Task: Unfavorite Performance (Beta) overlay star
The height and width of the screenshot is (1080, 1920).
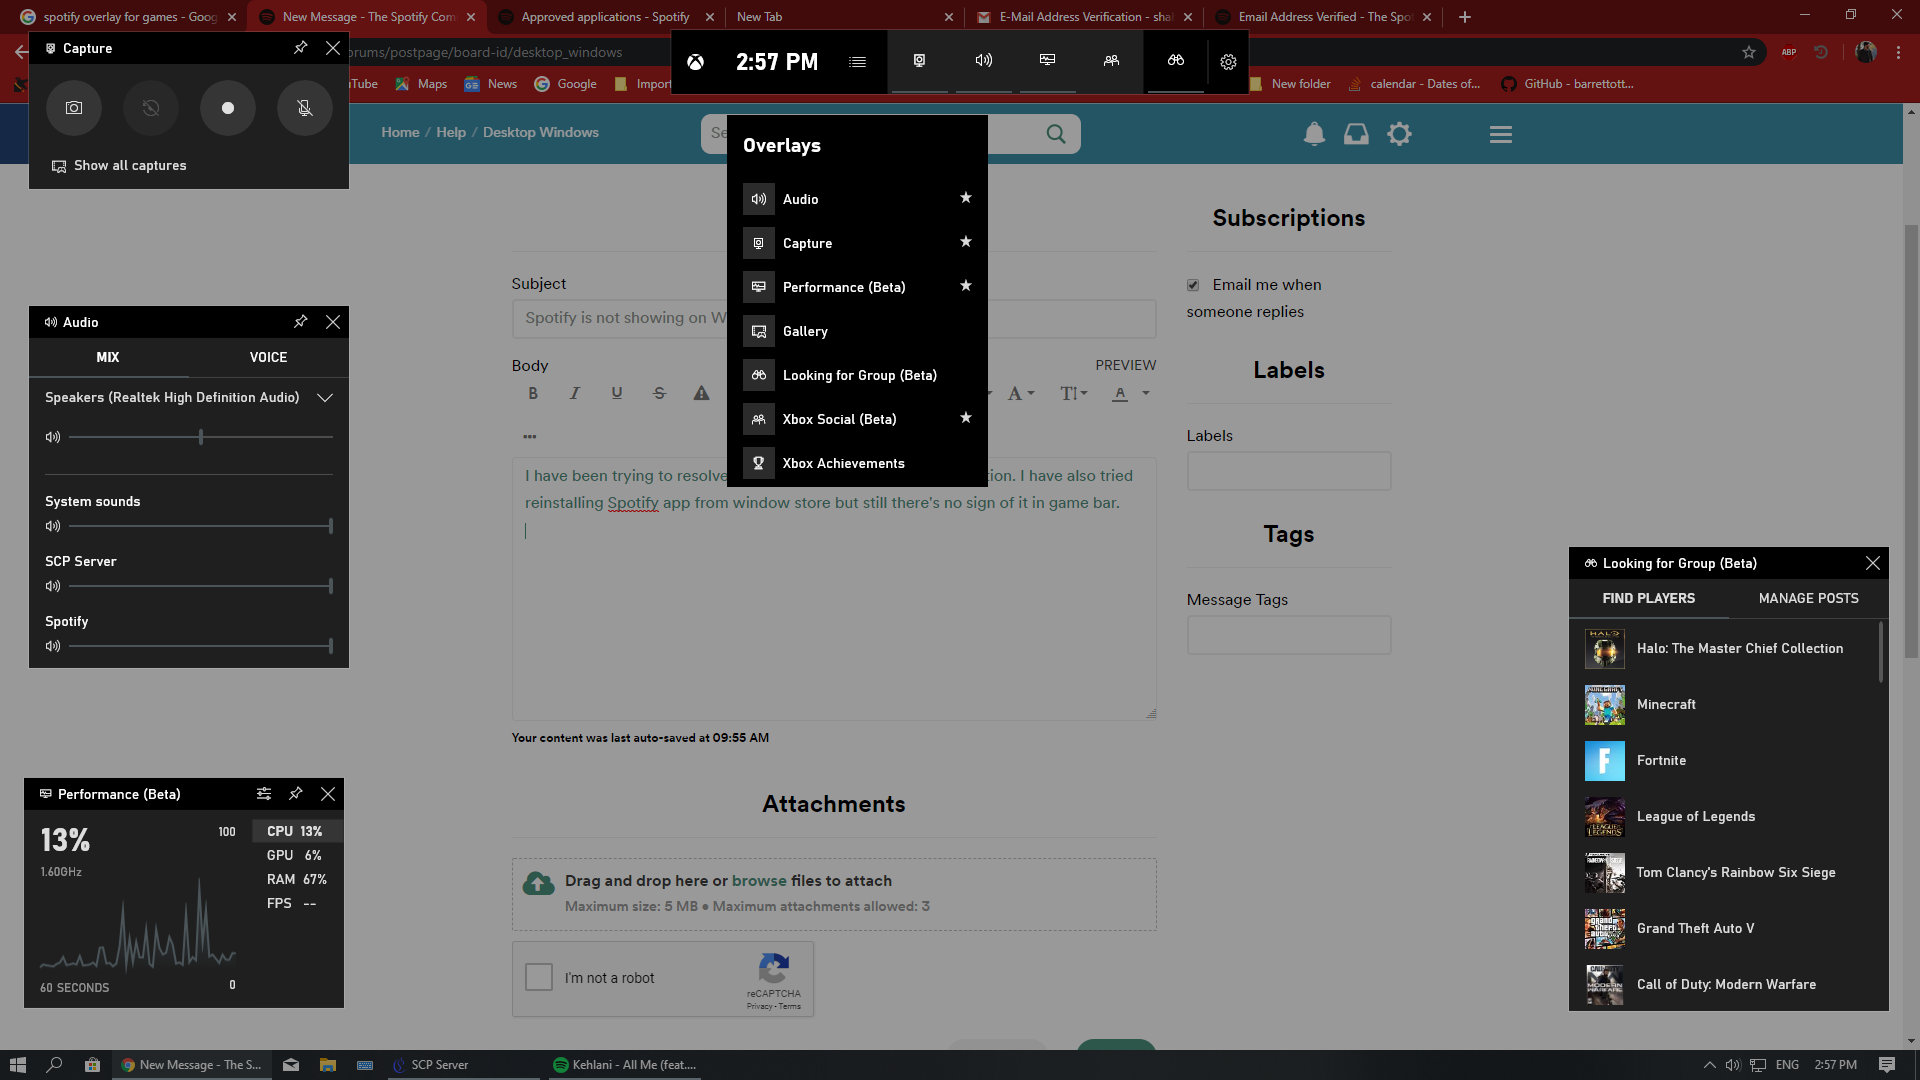Action: tap(966, 286)
